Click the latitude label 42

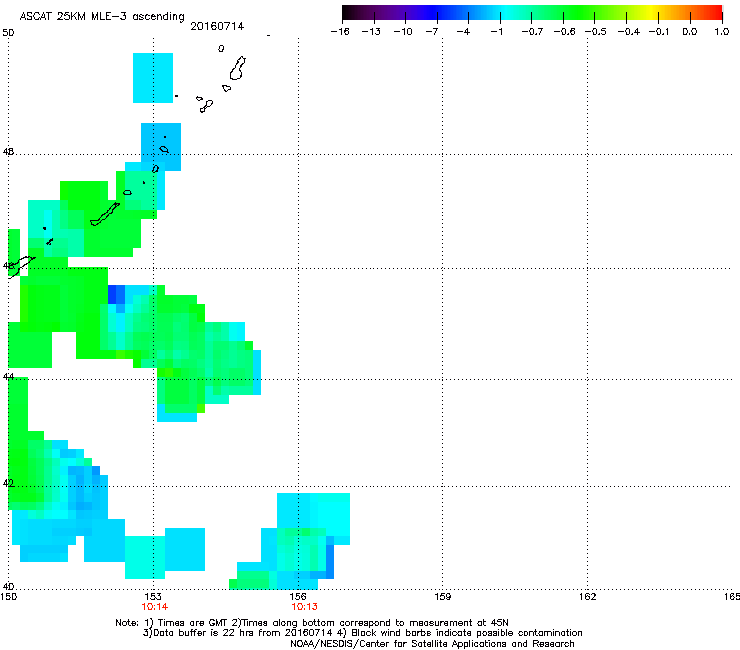click(x=8, y=483)
